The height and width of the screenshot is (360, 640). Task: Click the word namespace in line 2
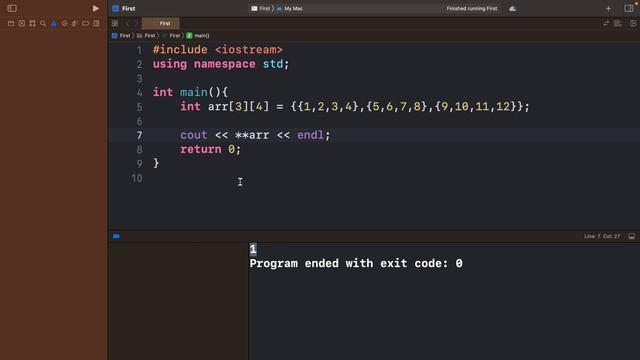point(224,64)
